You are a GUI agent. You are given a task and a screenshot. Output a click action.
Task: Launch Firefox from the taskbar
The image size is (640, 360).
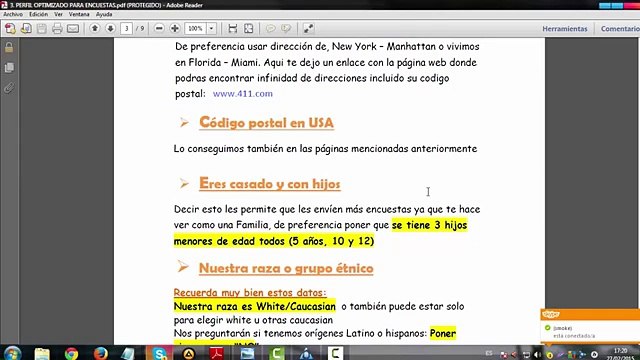(100, 353)
